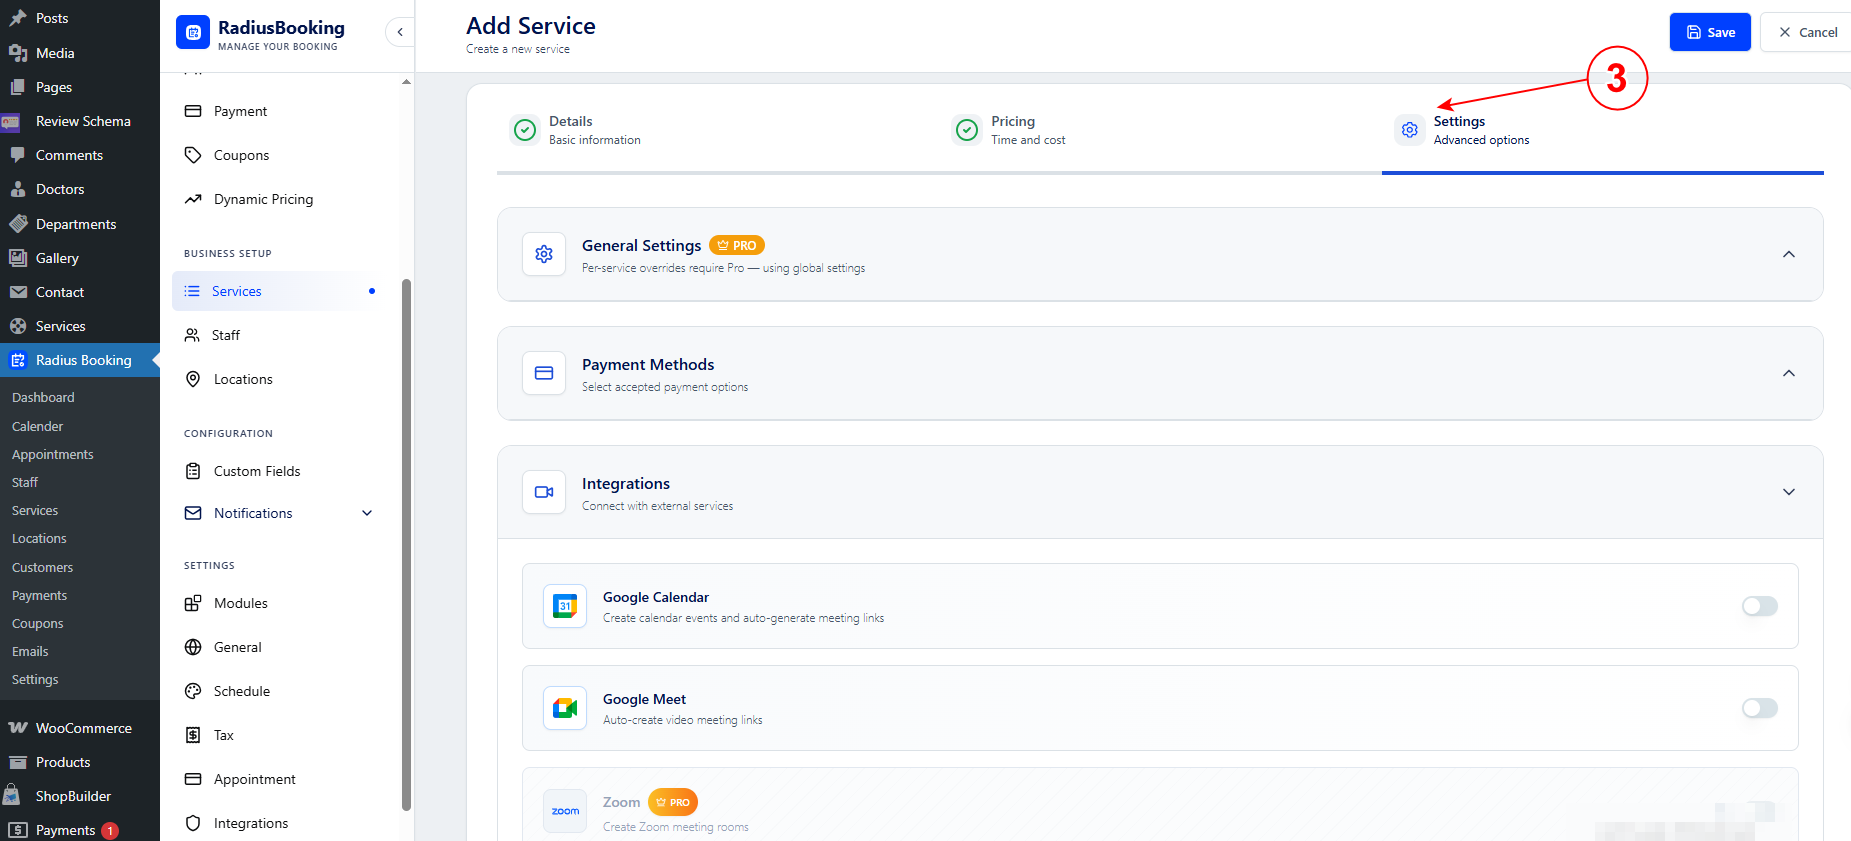Click the Settings step gear icon
This screenshot has height=841, width=1851.
(x=1410, y=130)
